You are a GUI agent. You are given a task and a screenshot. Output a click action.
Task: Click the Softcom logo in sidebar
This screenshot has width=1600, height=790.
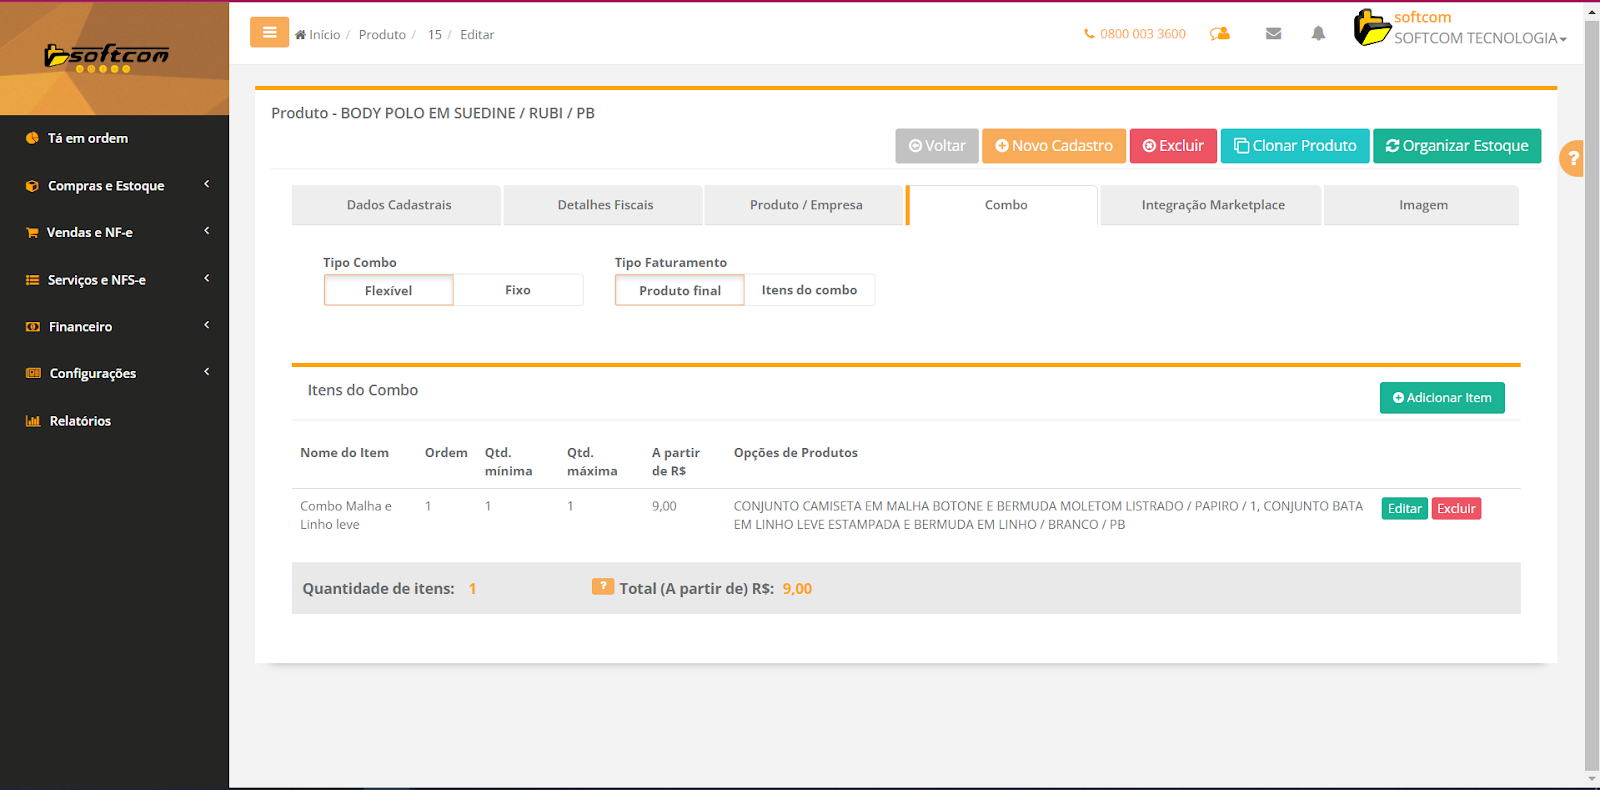[x=107, y=57]
